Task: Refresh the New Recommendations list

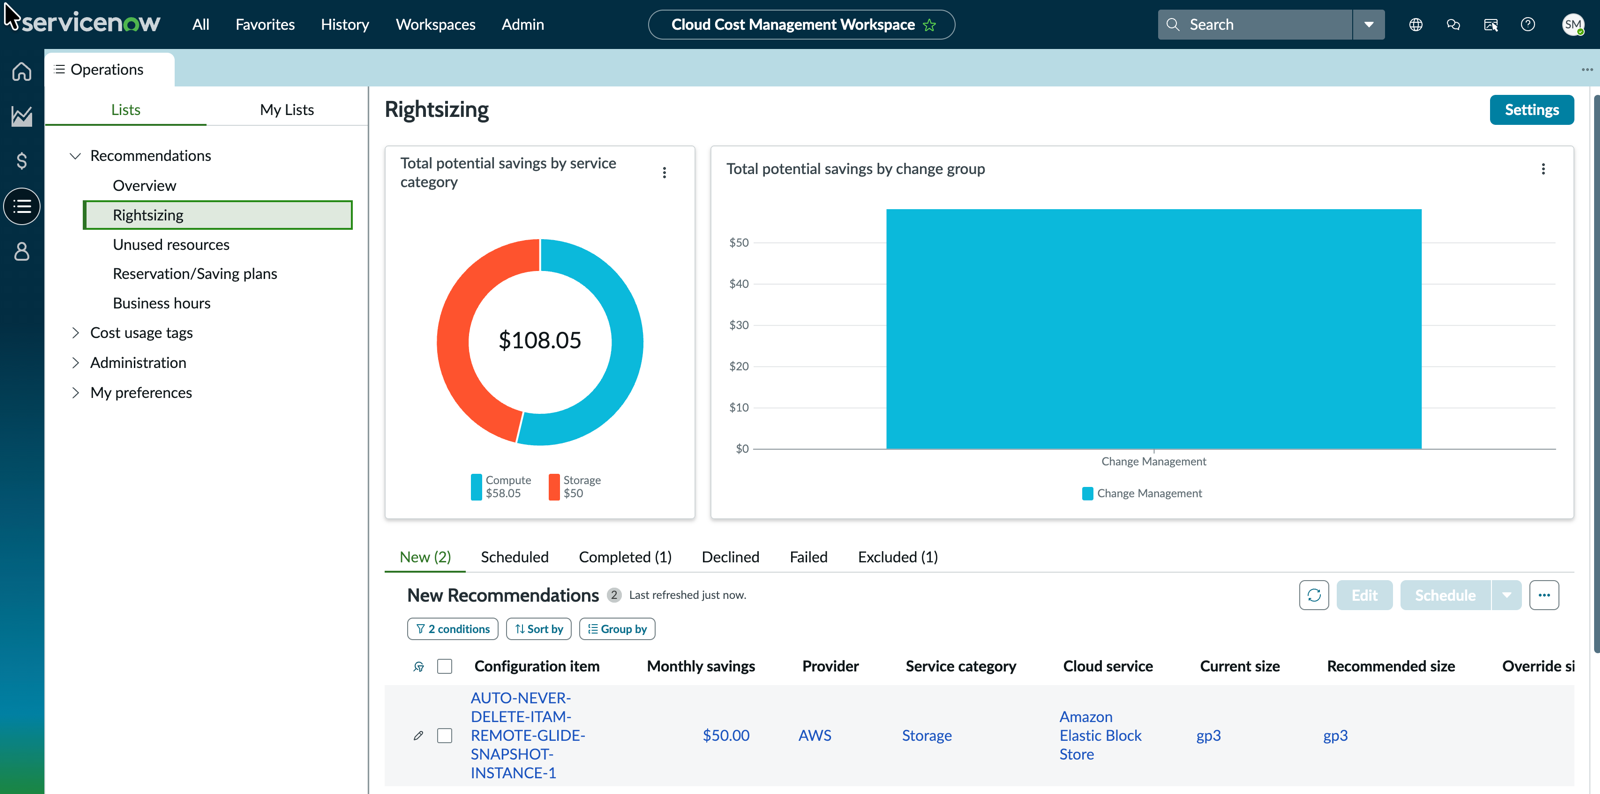Action: (1314, 595)
